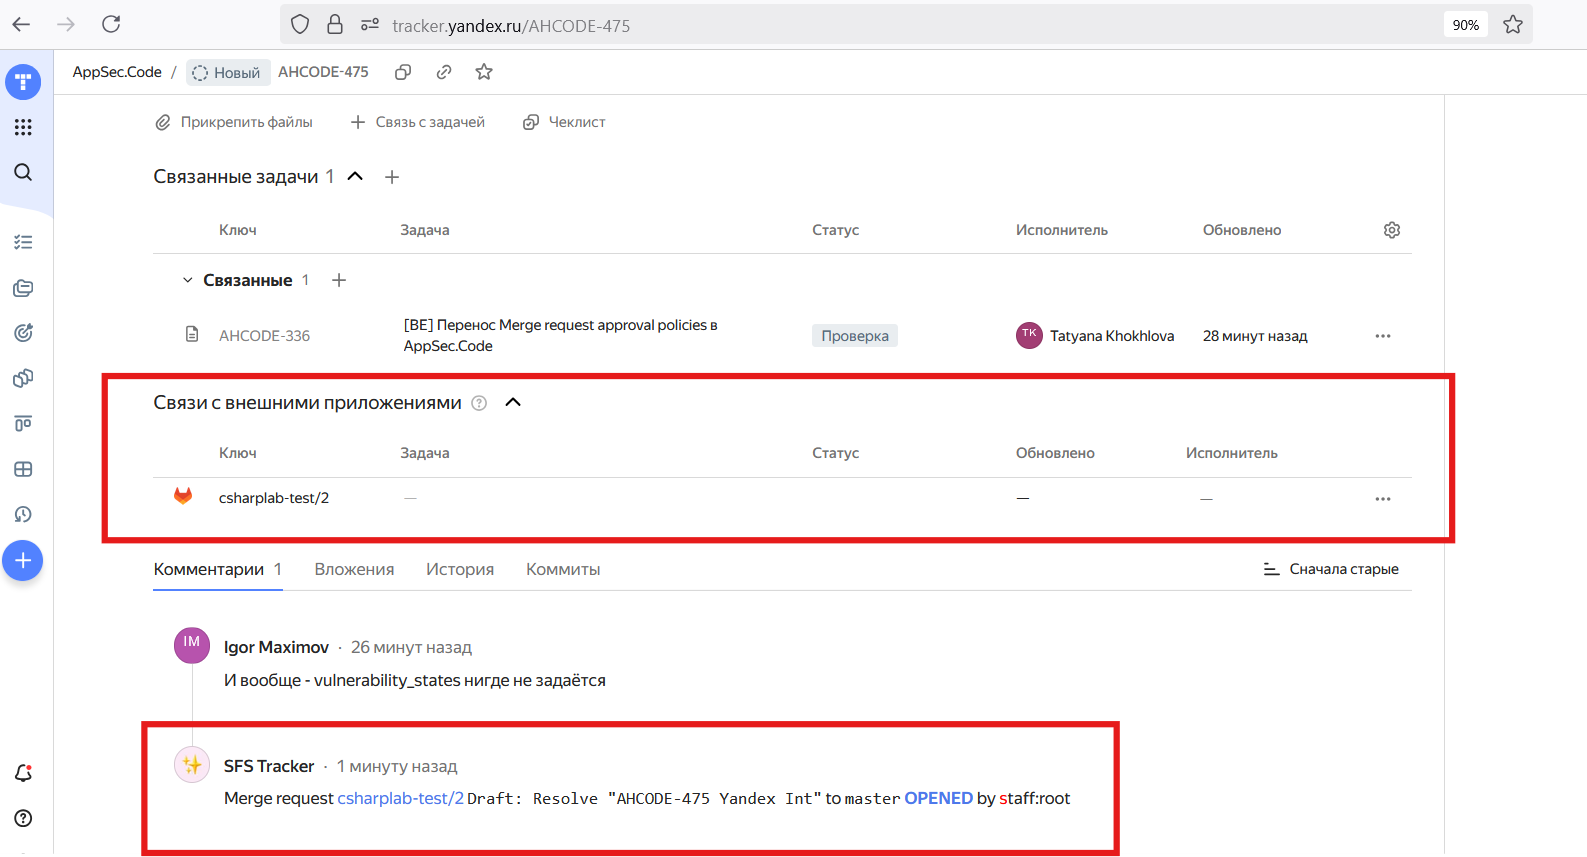Click the padlock site security icon
1587x857 pixels.
[335, 25]
